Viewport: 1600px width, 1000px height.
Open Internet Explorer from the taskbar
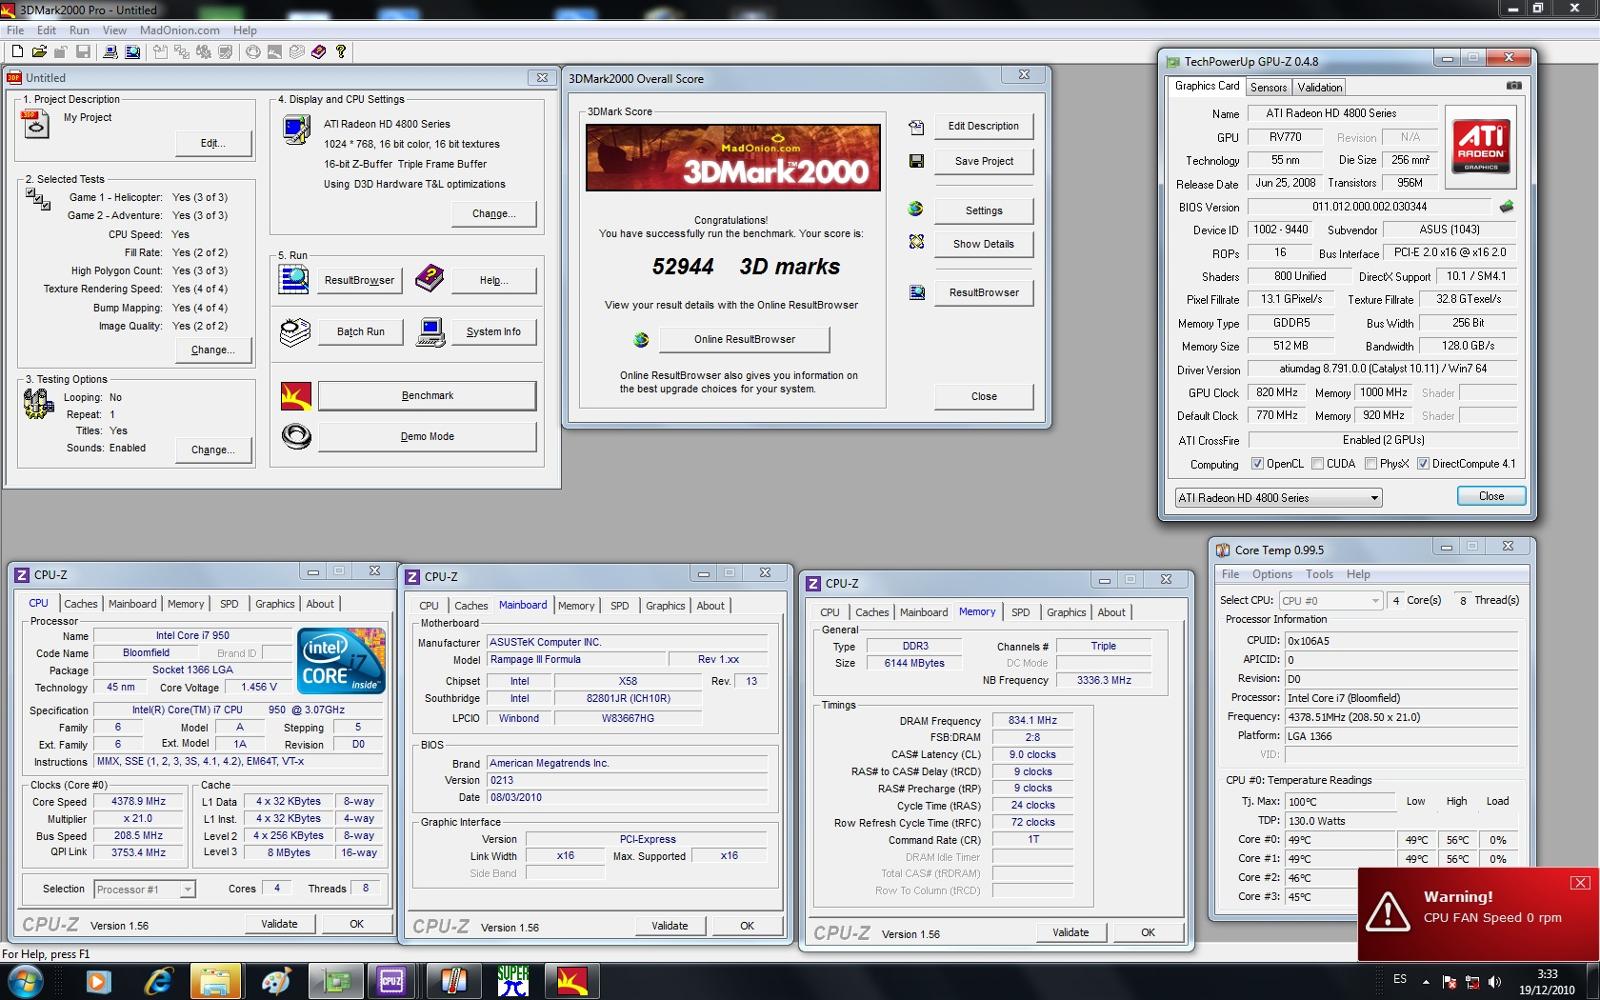(157, 982)
